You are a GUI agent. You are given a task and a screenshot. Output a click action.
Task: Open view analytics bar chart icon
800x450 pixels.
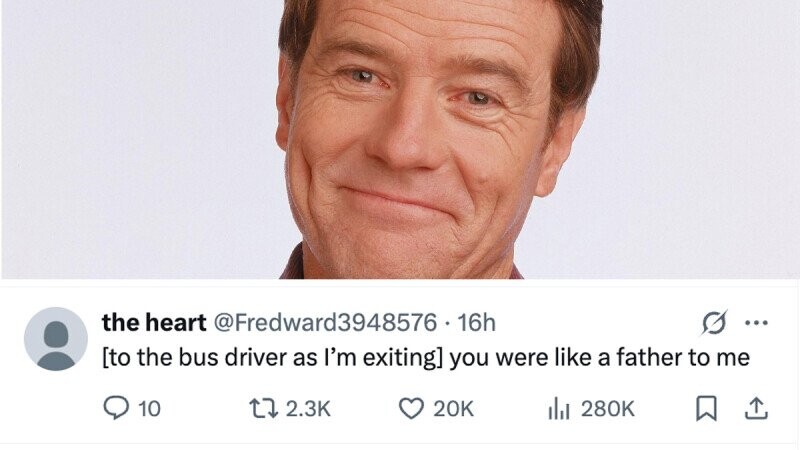[x=559, y=409]
